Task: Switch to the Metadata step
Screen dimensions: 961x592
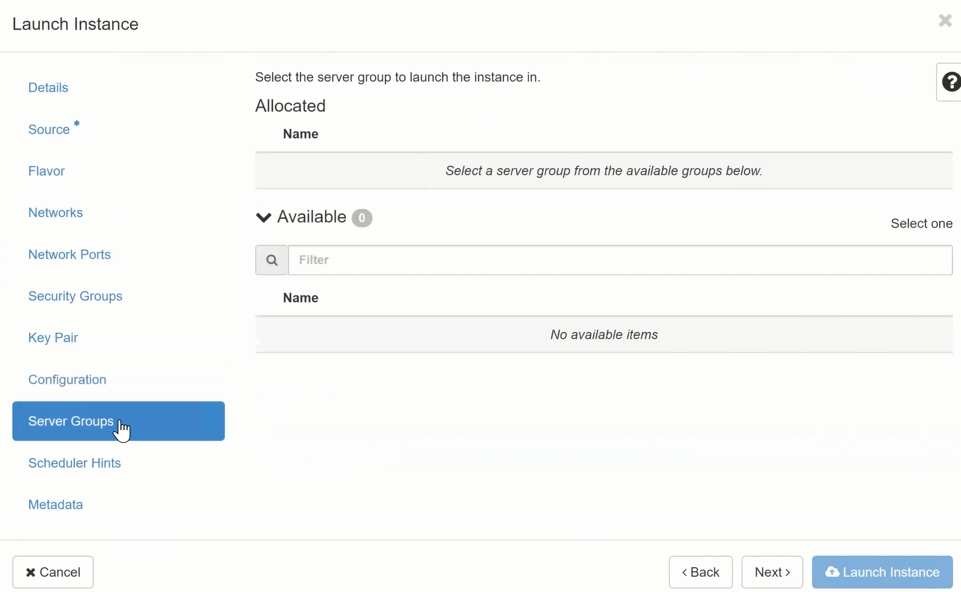Action: [x=55, y=505]
